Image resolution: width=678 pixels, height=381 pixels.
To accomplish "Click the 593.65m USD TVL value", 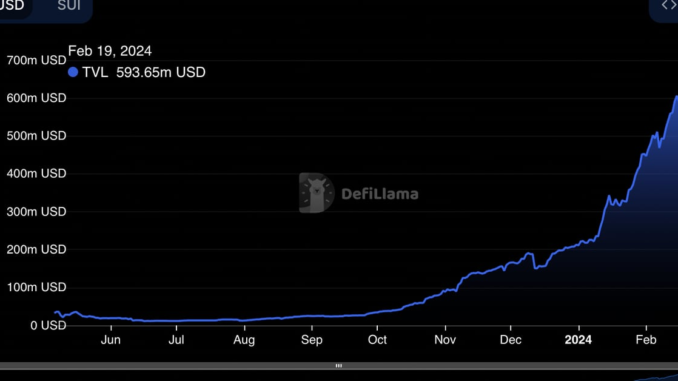I will pos(161,72).
